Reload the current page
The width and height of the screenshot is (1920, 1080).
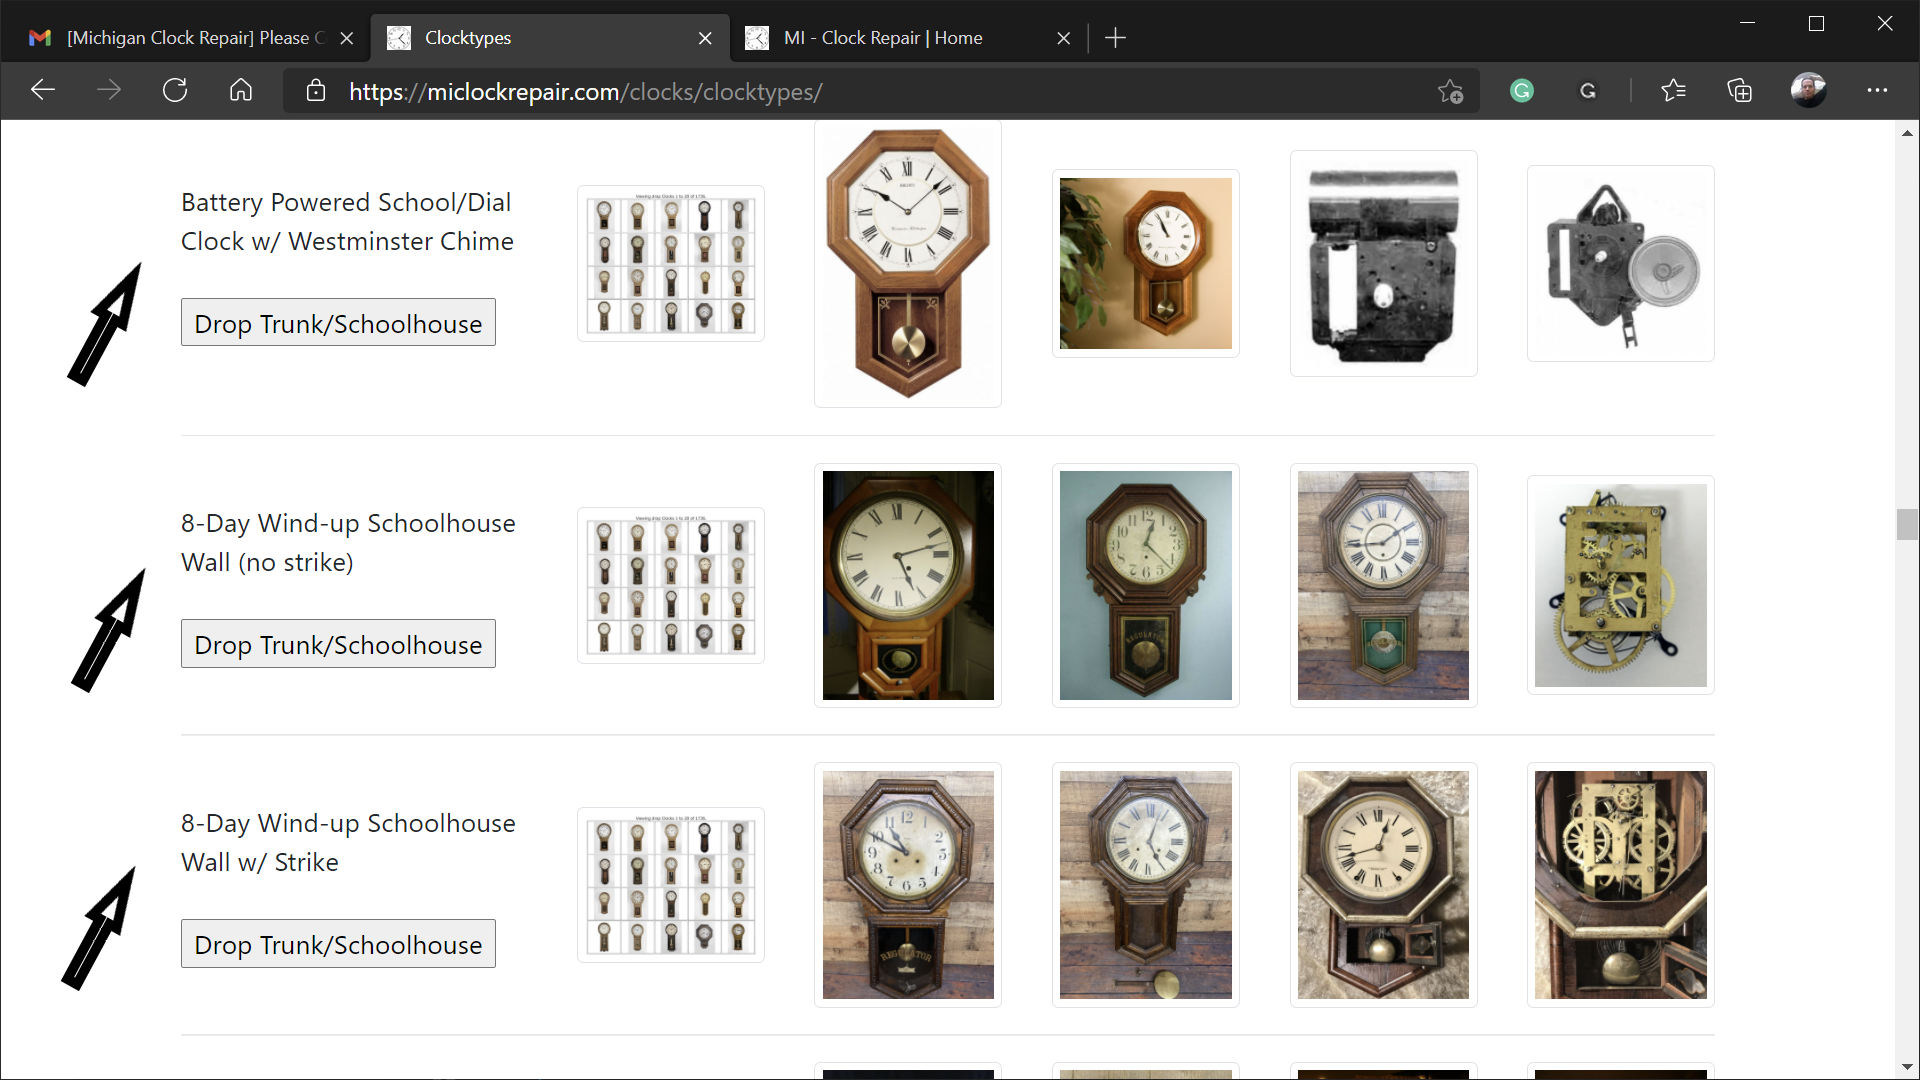click(175, 91)
